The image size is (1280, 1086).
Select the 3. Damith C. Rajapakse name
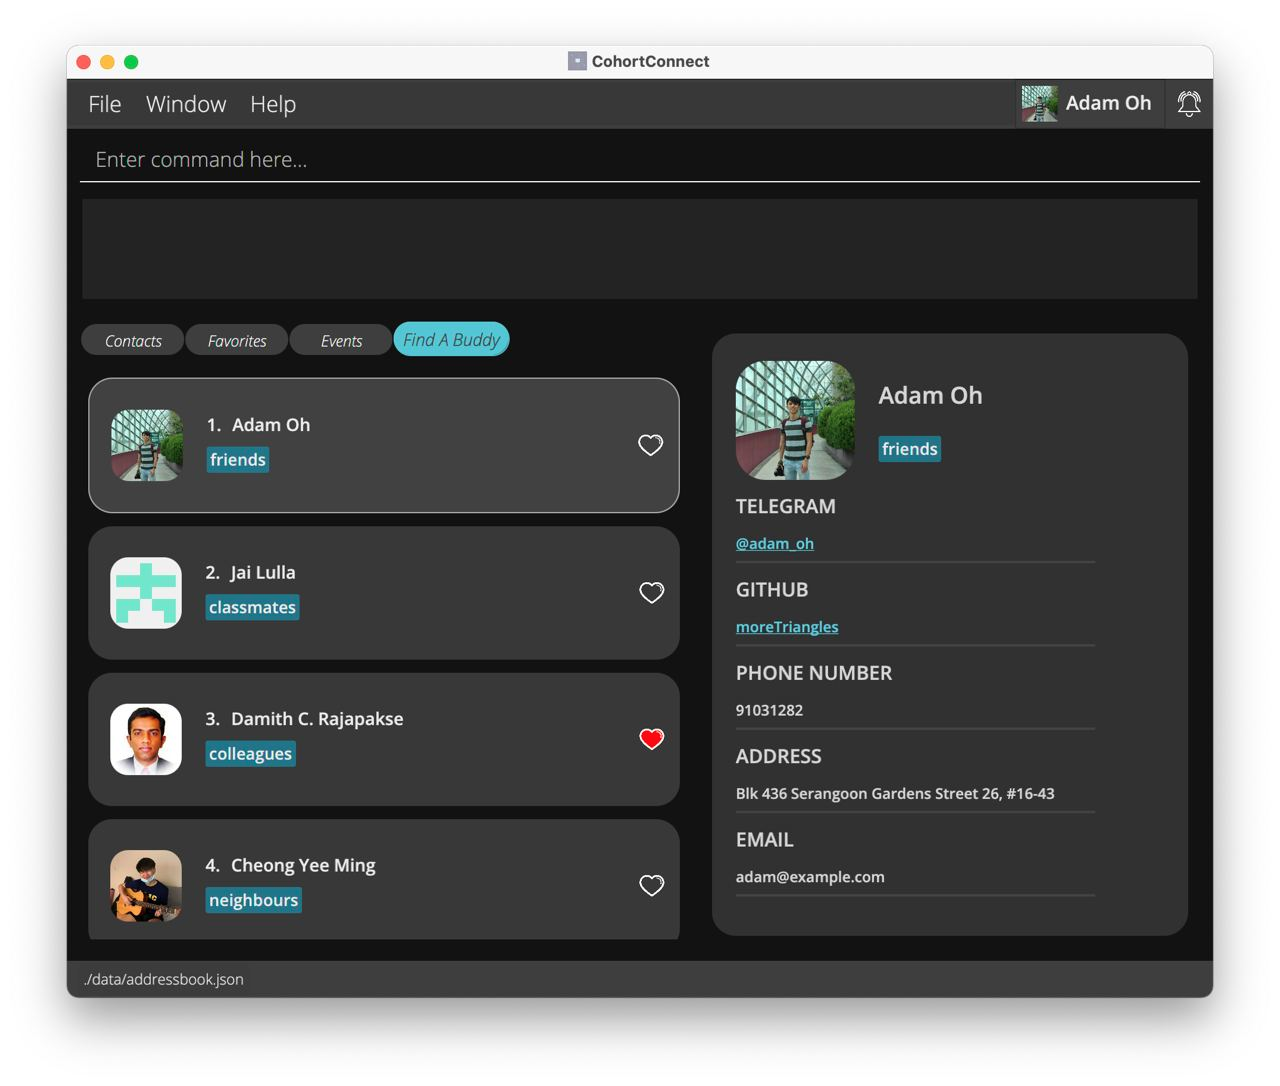(x=305, y=719)
